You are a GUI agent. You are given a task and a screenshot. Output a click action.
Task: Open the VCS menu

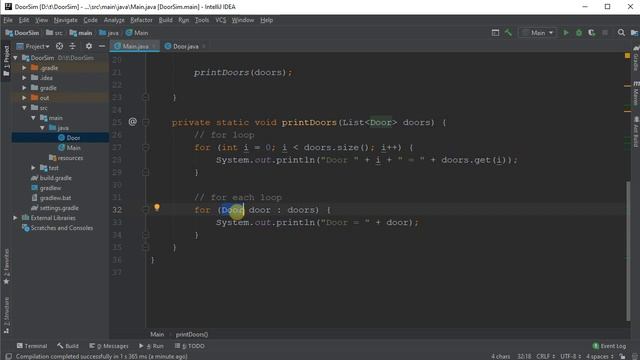[x=220, y=20]
